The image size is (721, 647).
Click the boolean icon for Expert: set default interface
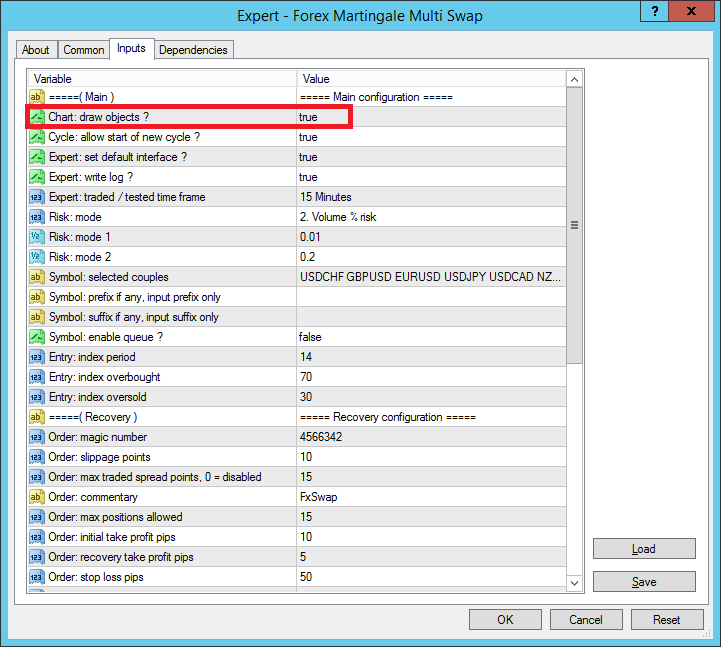[x=37, y=157]
